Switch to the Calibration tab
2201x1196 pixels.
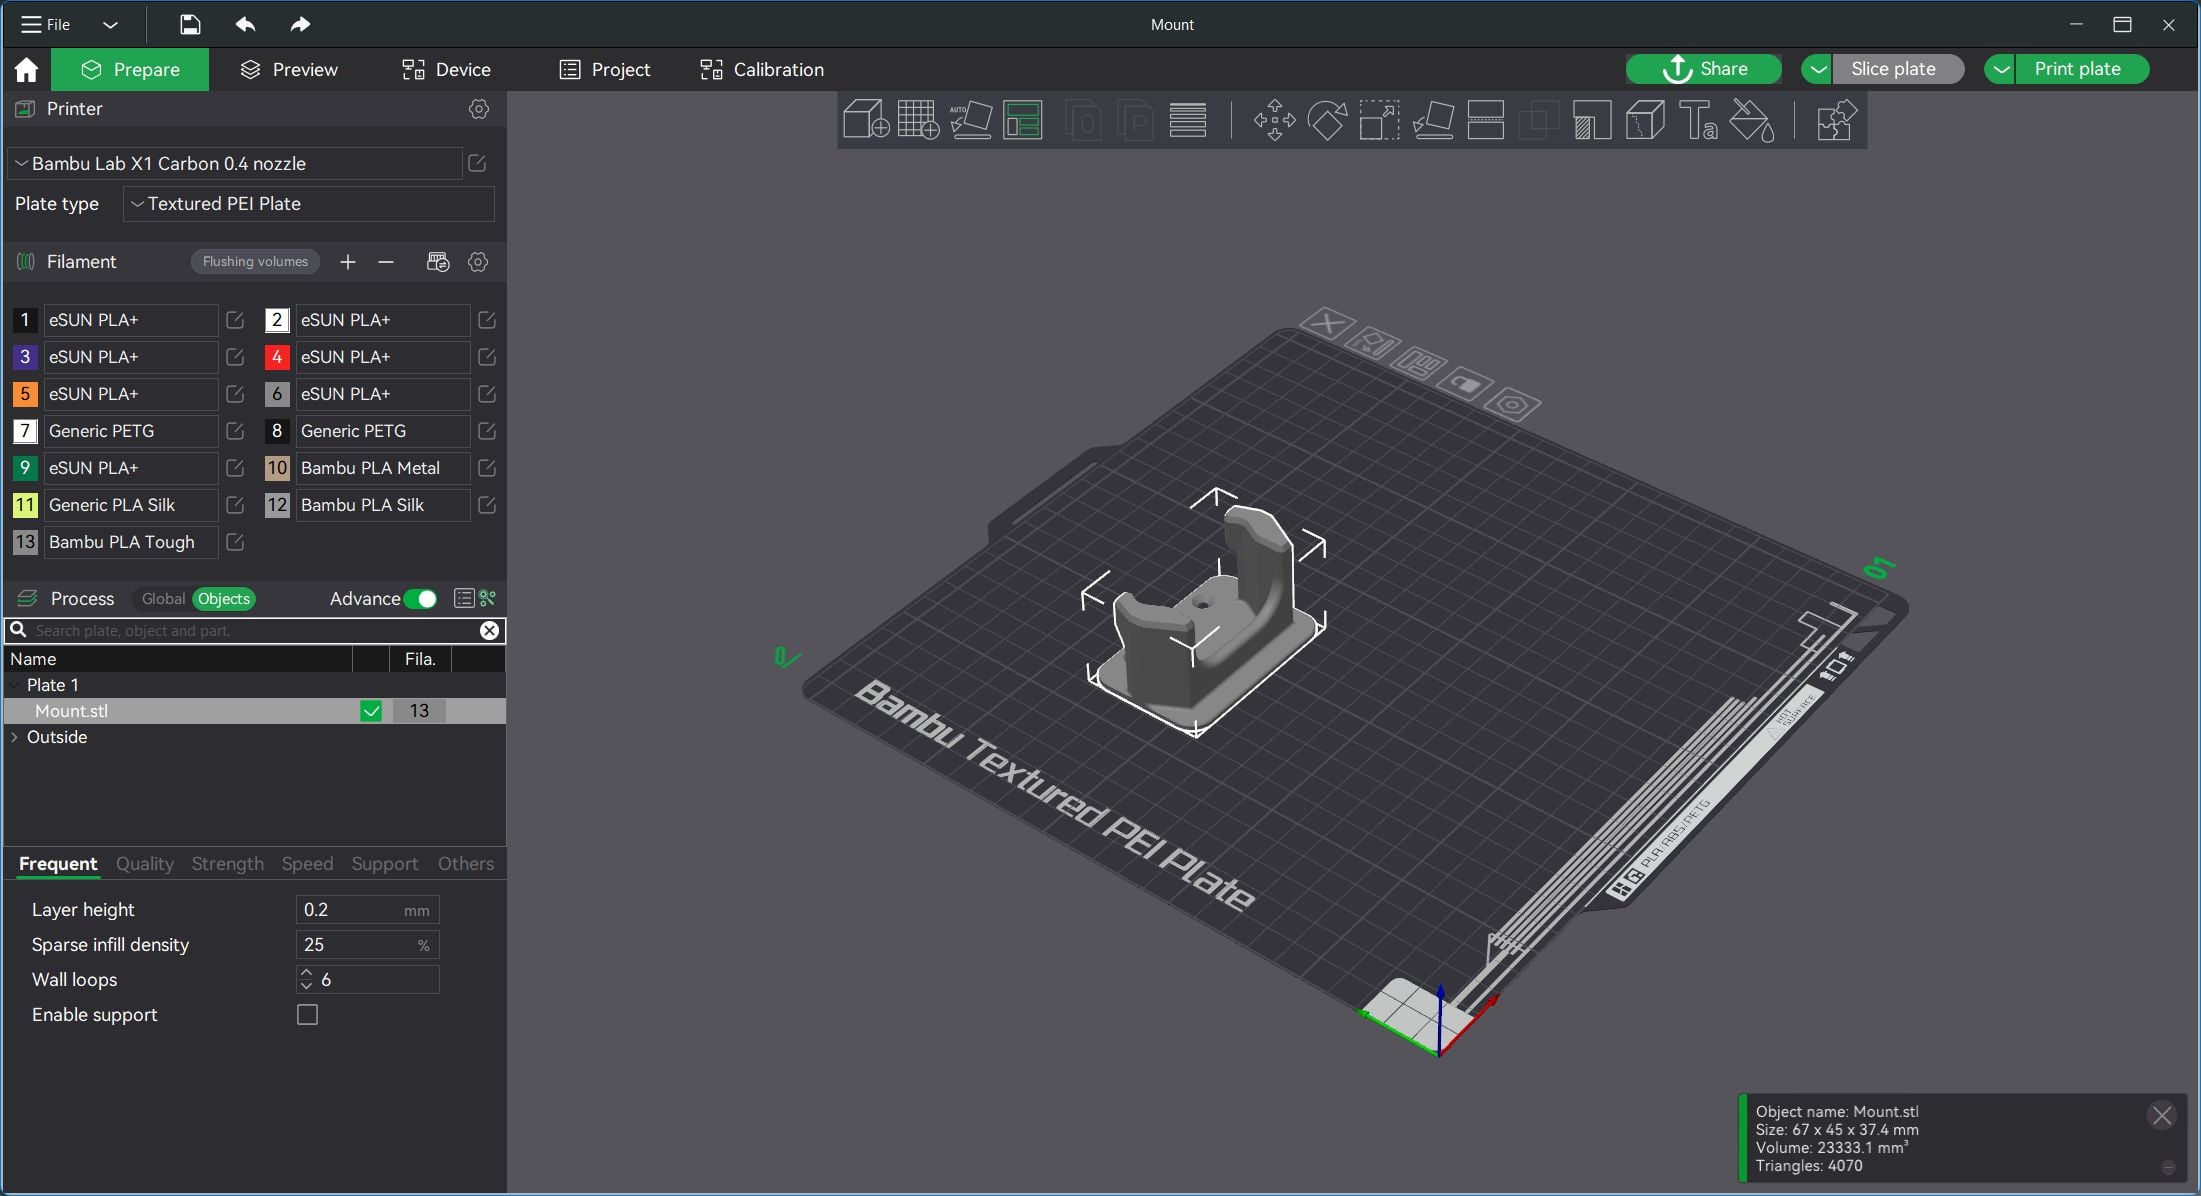[762, 69]
